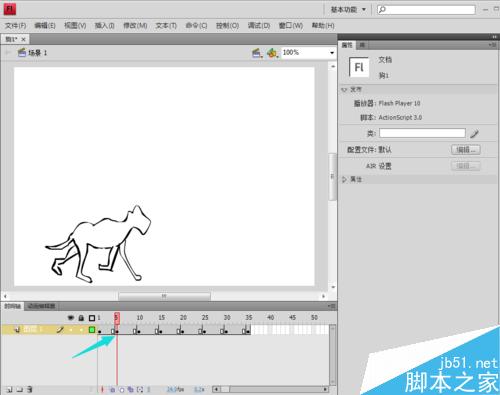Screen dimensions: 500x395
Task: Switch to the 属性 panel tab
Action: coord(347,45)
